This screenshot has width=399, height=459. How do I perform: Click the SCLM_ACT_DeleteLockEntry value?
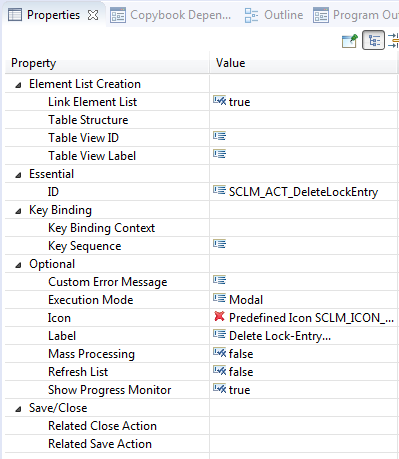pos(303,192)
